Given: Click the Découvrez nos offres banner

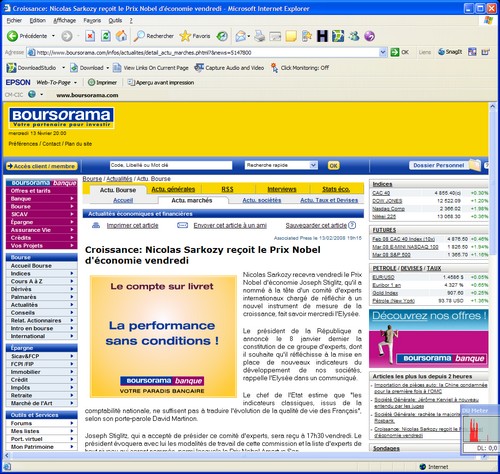Looking at the screenshot, I should pos(429,338).
